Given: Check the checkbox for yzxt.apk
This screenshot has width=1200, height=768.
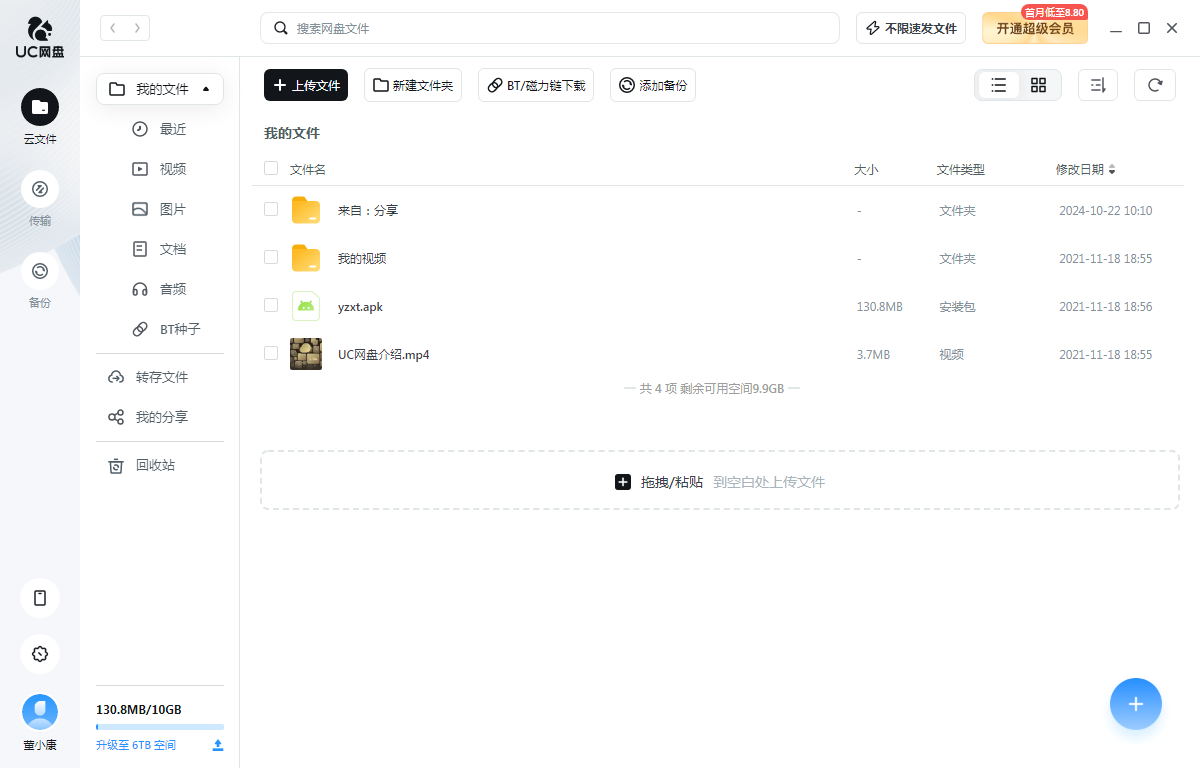Looking at the screenshot, I should (270, 306).
